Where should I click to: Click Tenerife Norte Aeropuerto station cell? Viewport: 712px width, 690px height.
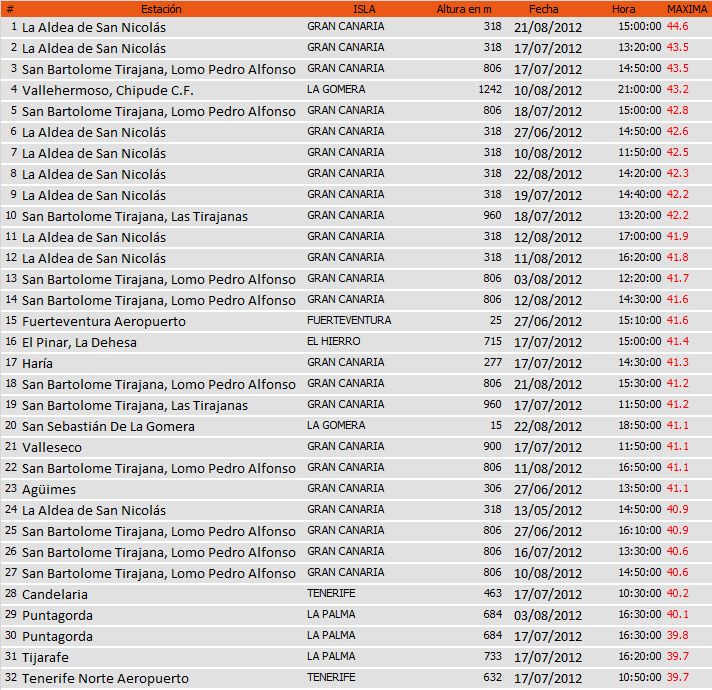point(105,678)
